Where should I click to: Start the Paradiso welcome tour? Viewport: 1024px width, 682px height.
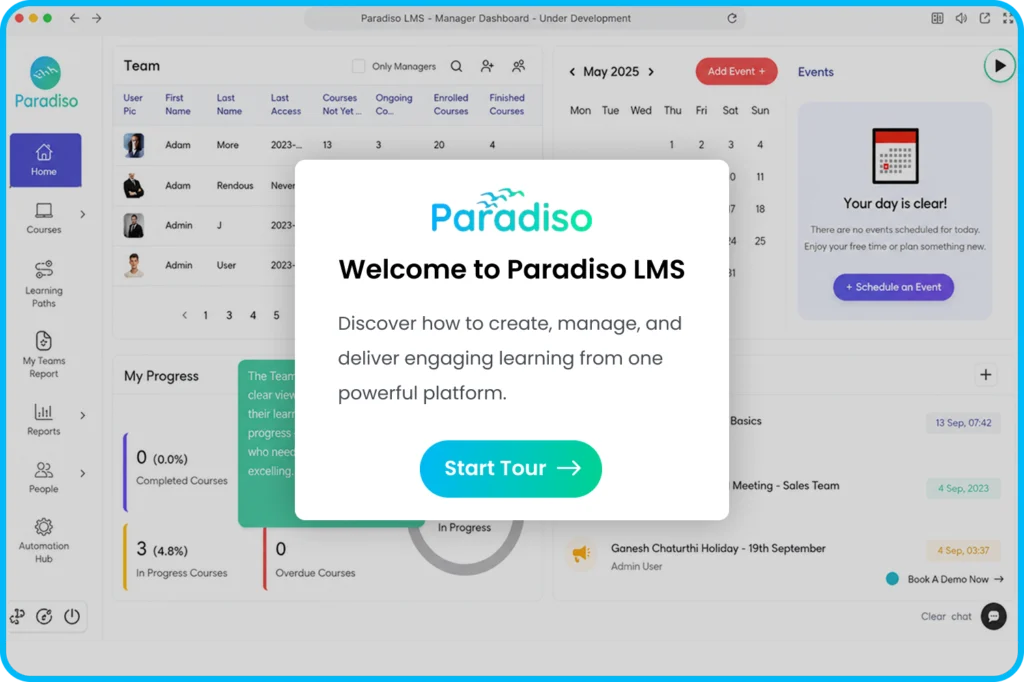coord(510,468)
